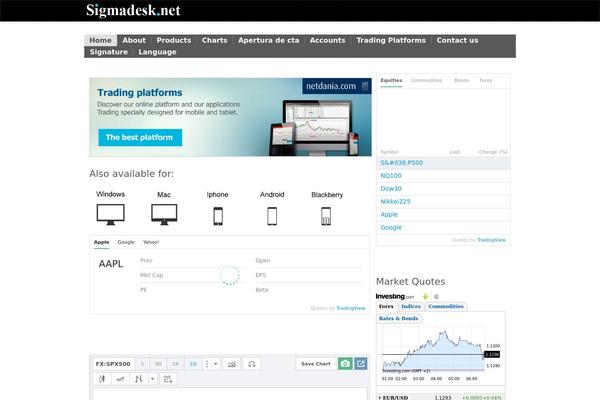The height and width of the screenshot is (400, 600).
Task: Open the Rates & Bonds tab
Action: click(399, 318)
